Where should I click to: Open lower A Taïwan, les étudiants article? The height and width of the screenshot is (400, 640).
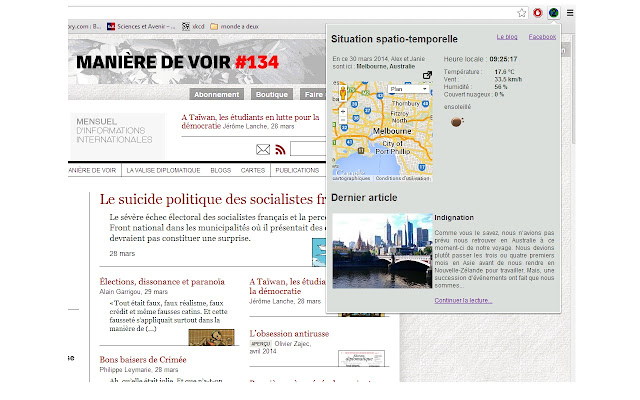coord(288,286)
